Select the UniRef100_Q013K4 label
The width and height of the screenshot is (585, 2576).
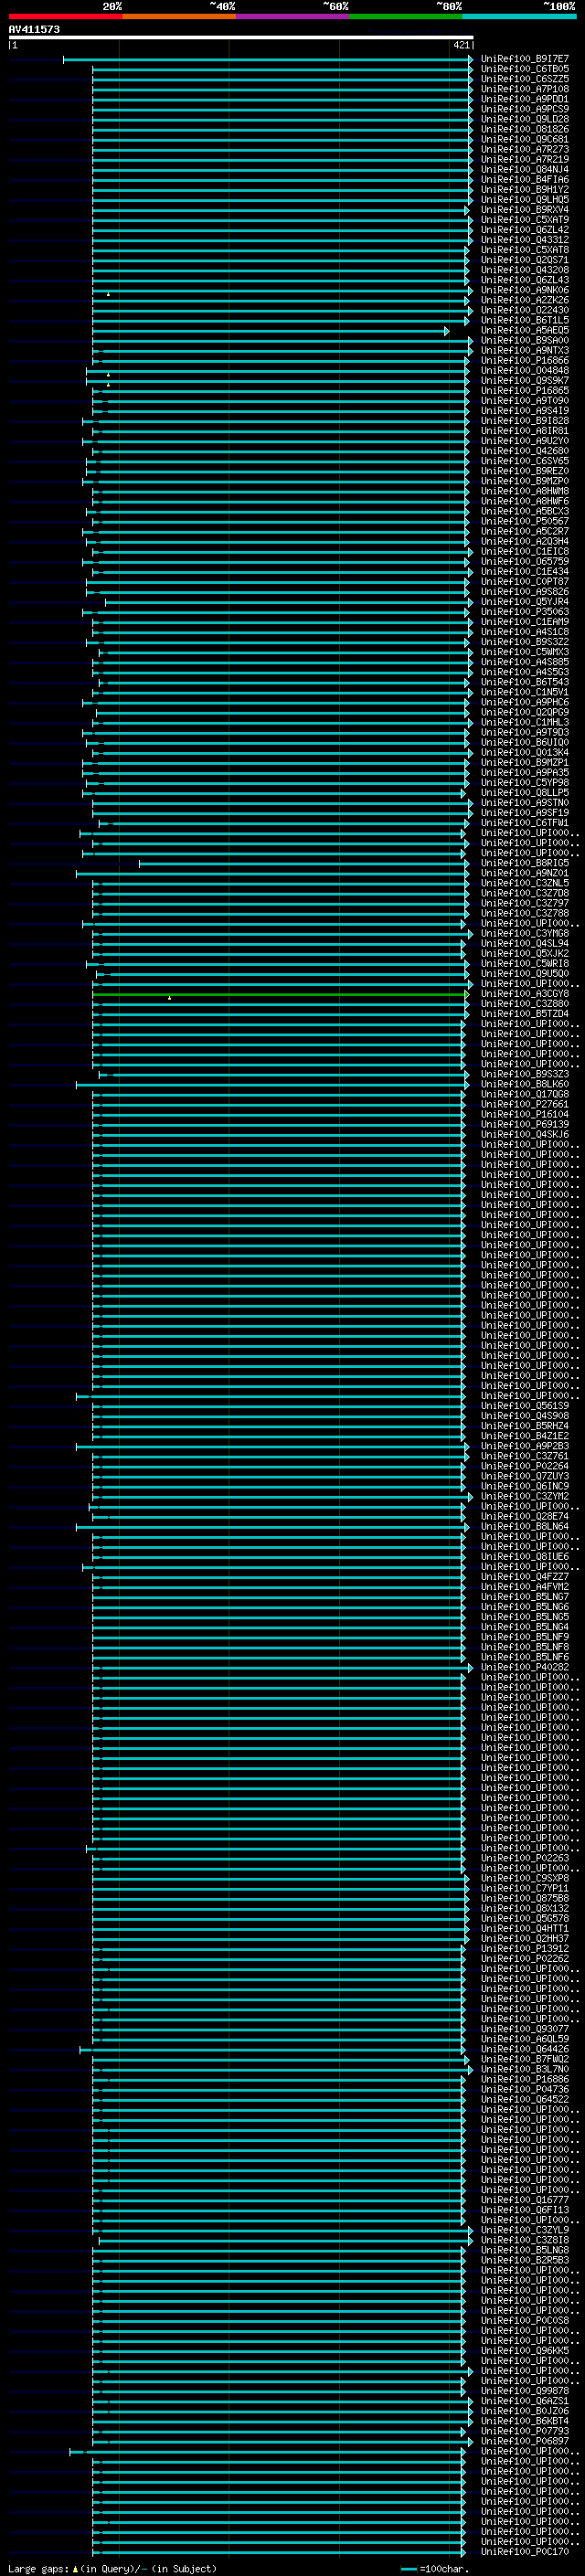point(525,752)
